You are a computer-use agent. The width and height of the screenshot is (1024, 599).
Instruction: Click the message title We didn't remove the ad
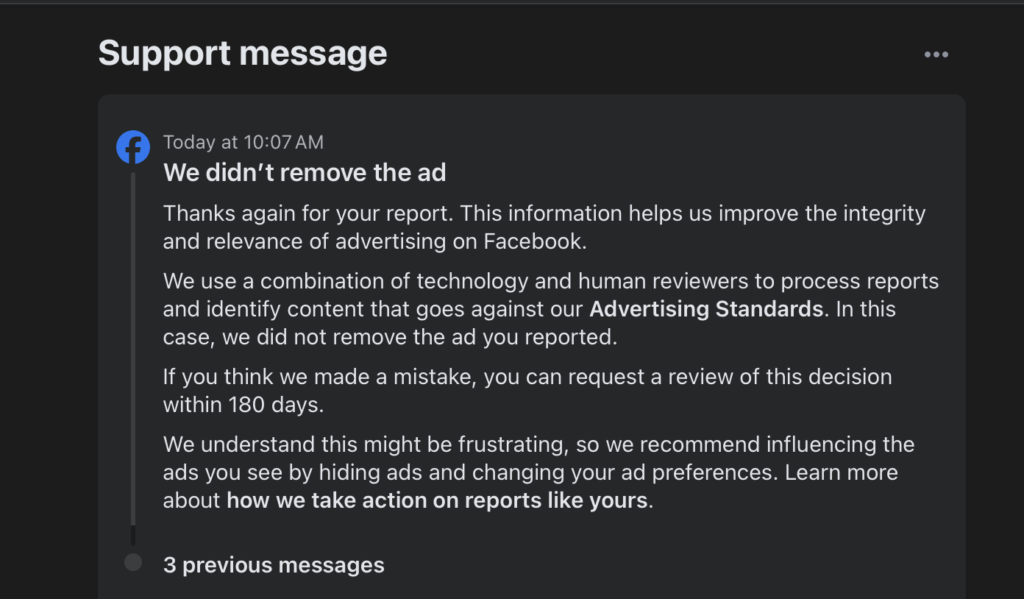point(305,172)
